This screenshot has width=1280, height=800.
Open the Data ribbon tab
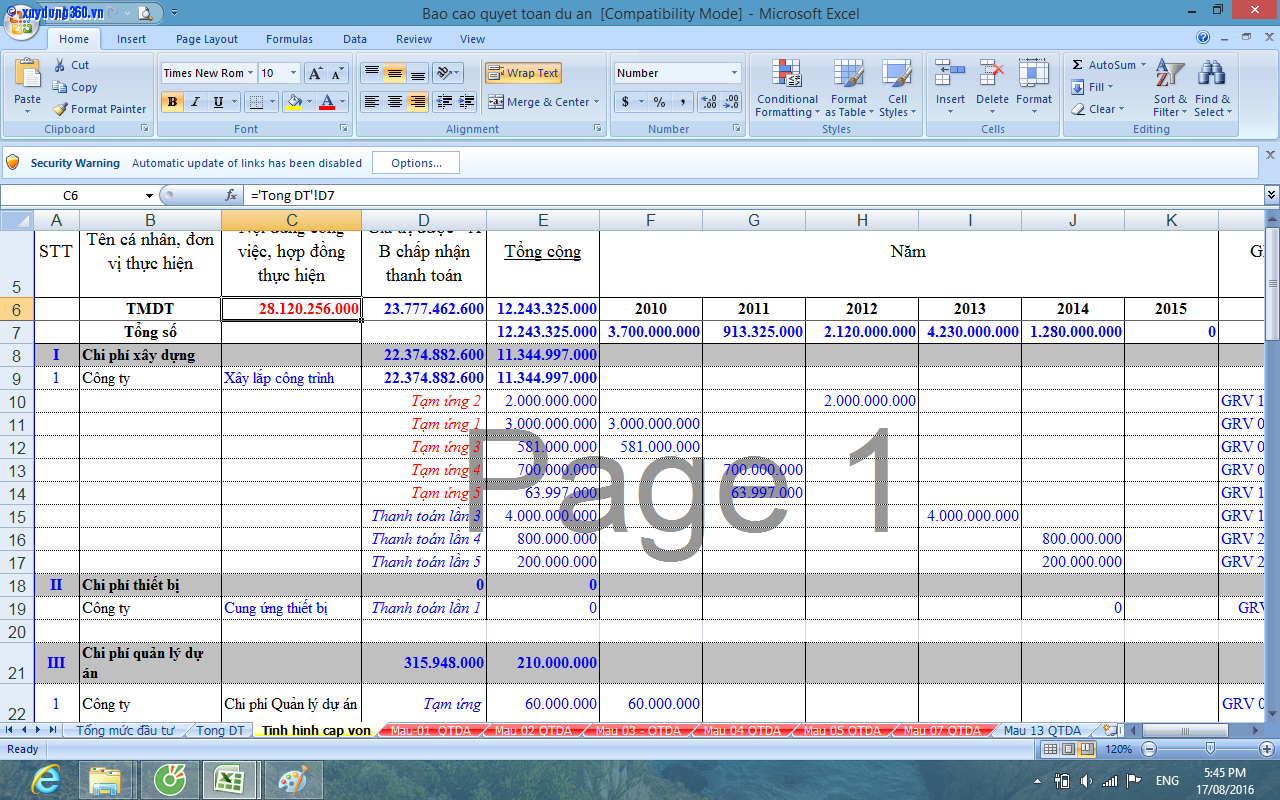355,39
